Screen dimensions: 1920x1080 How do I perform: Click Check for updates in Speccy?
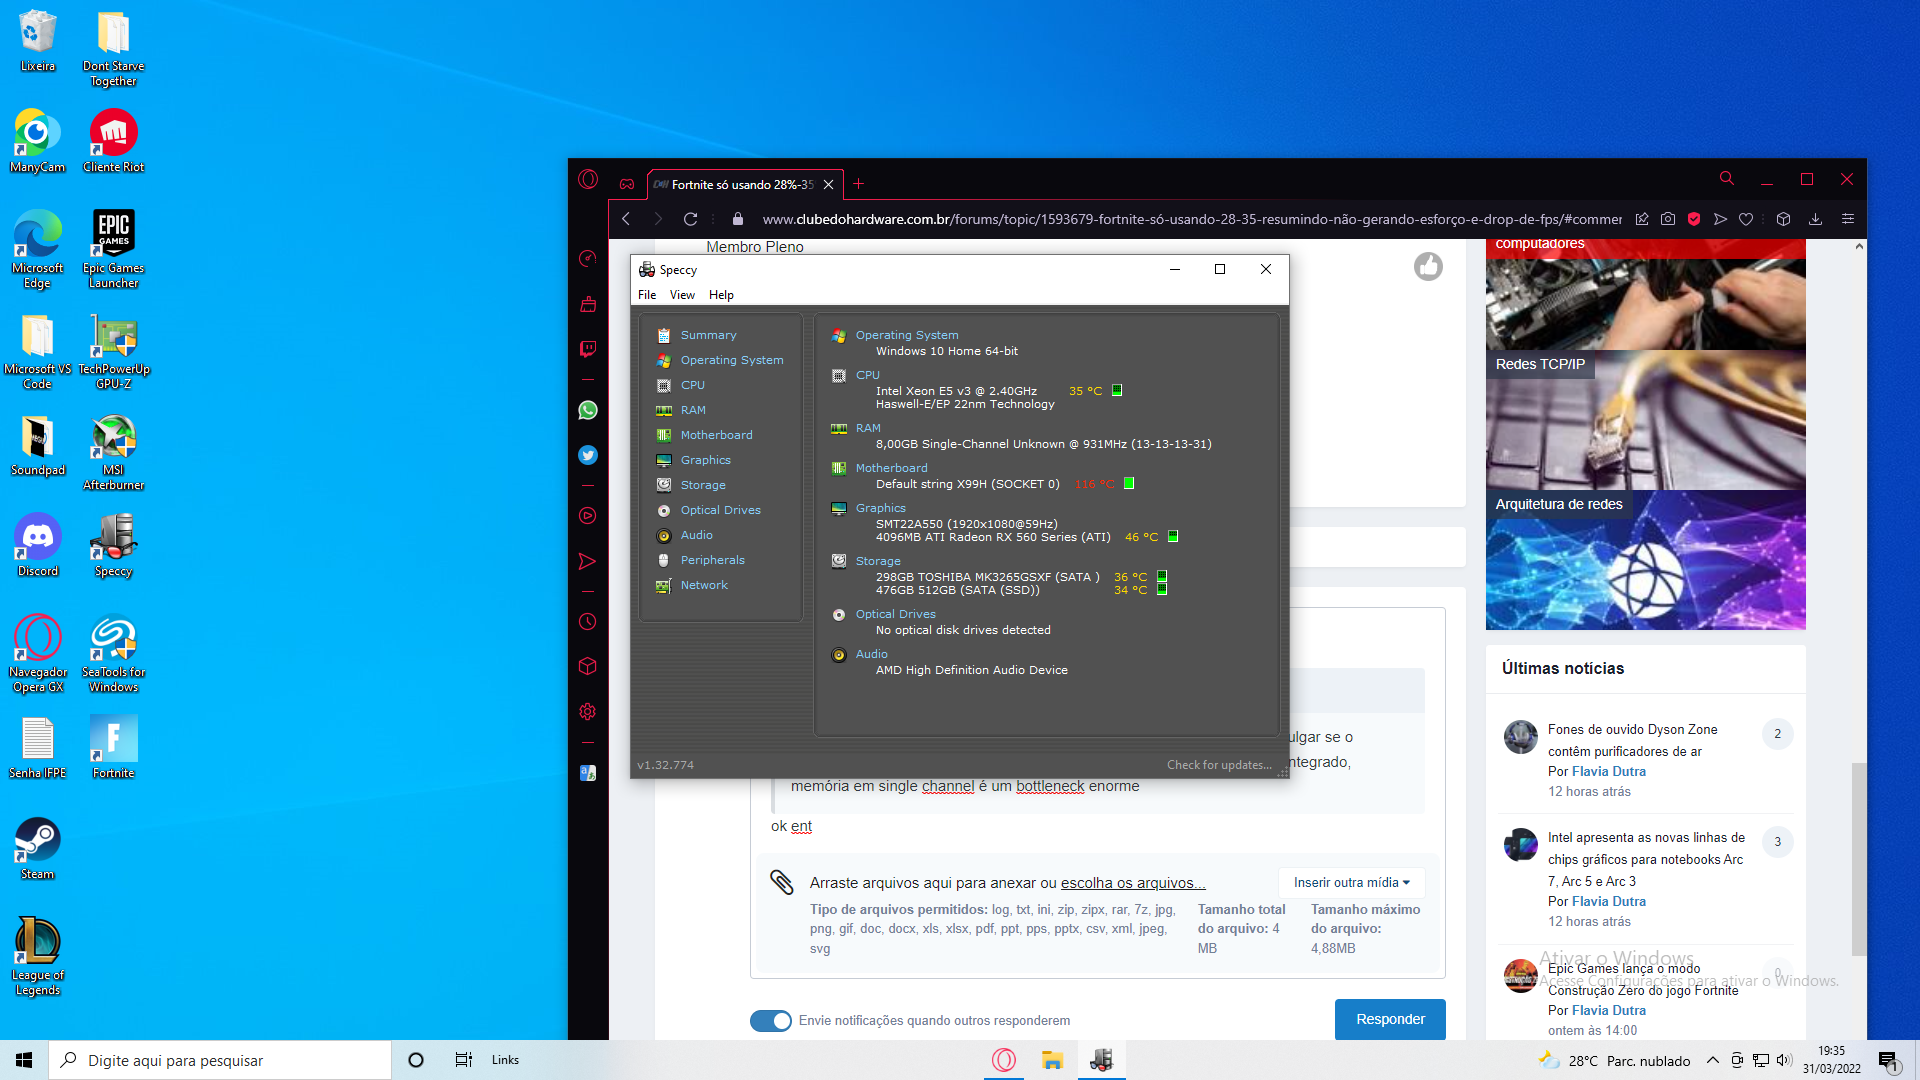coord(1219,765)
